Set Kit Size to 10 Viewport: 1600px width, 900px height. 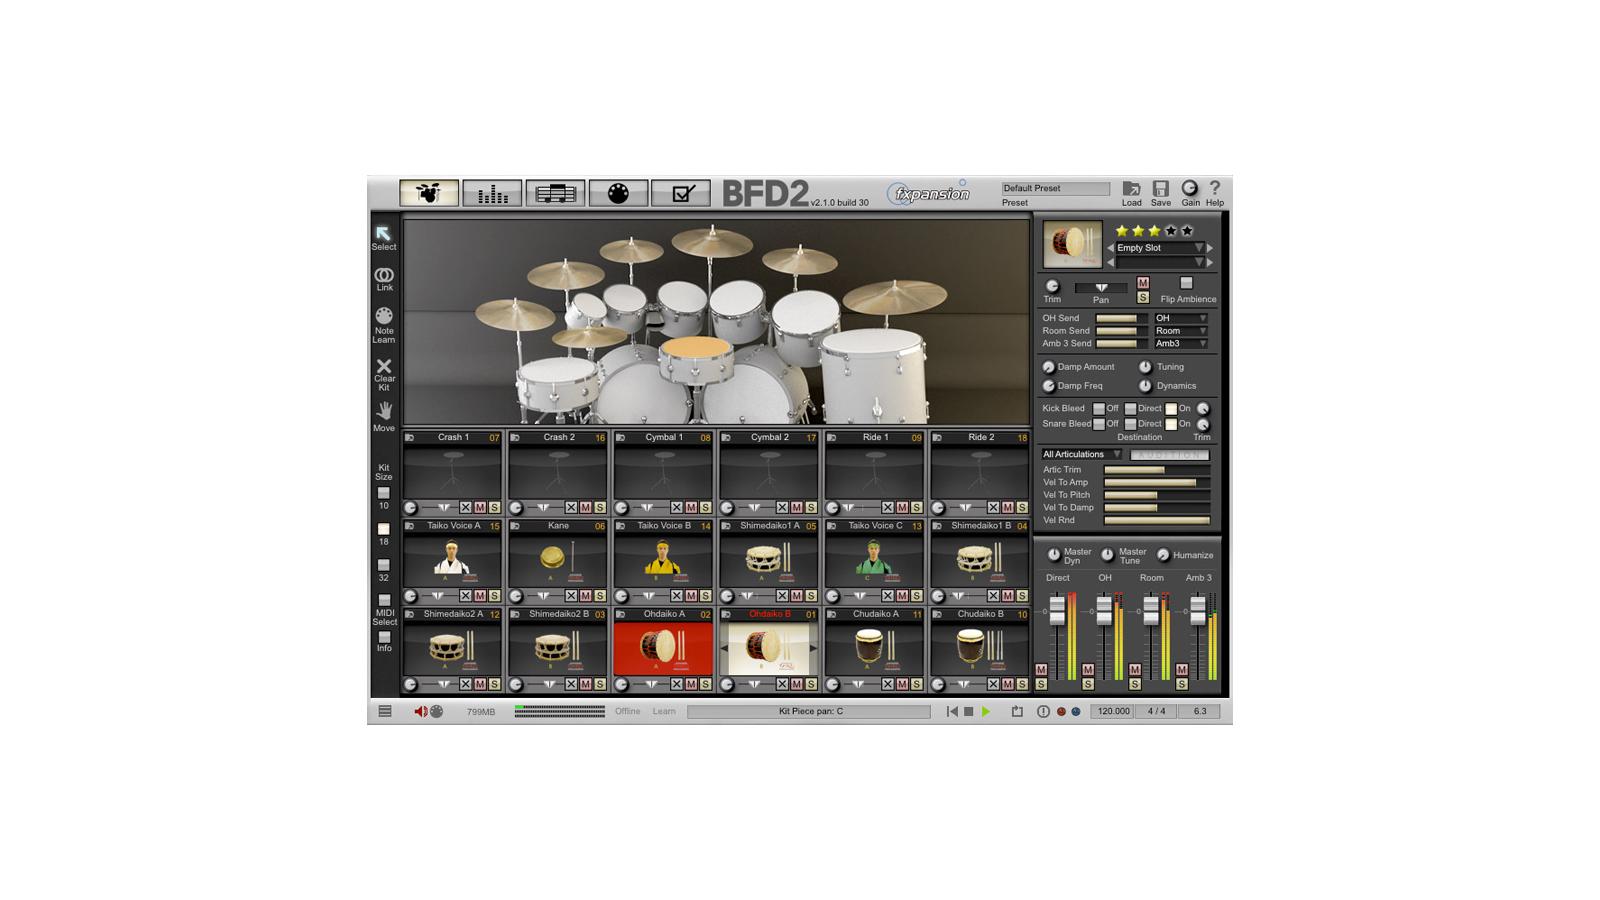[383, 493]
